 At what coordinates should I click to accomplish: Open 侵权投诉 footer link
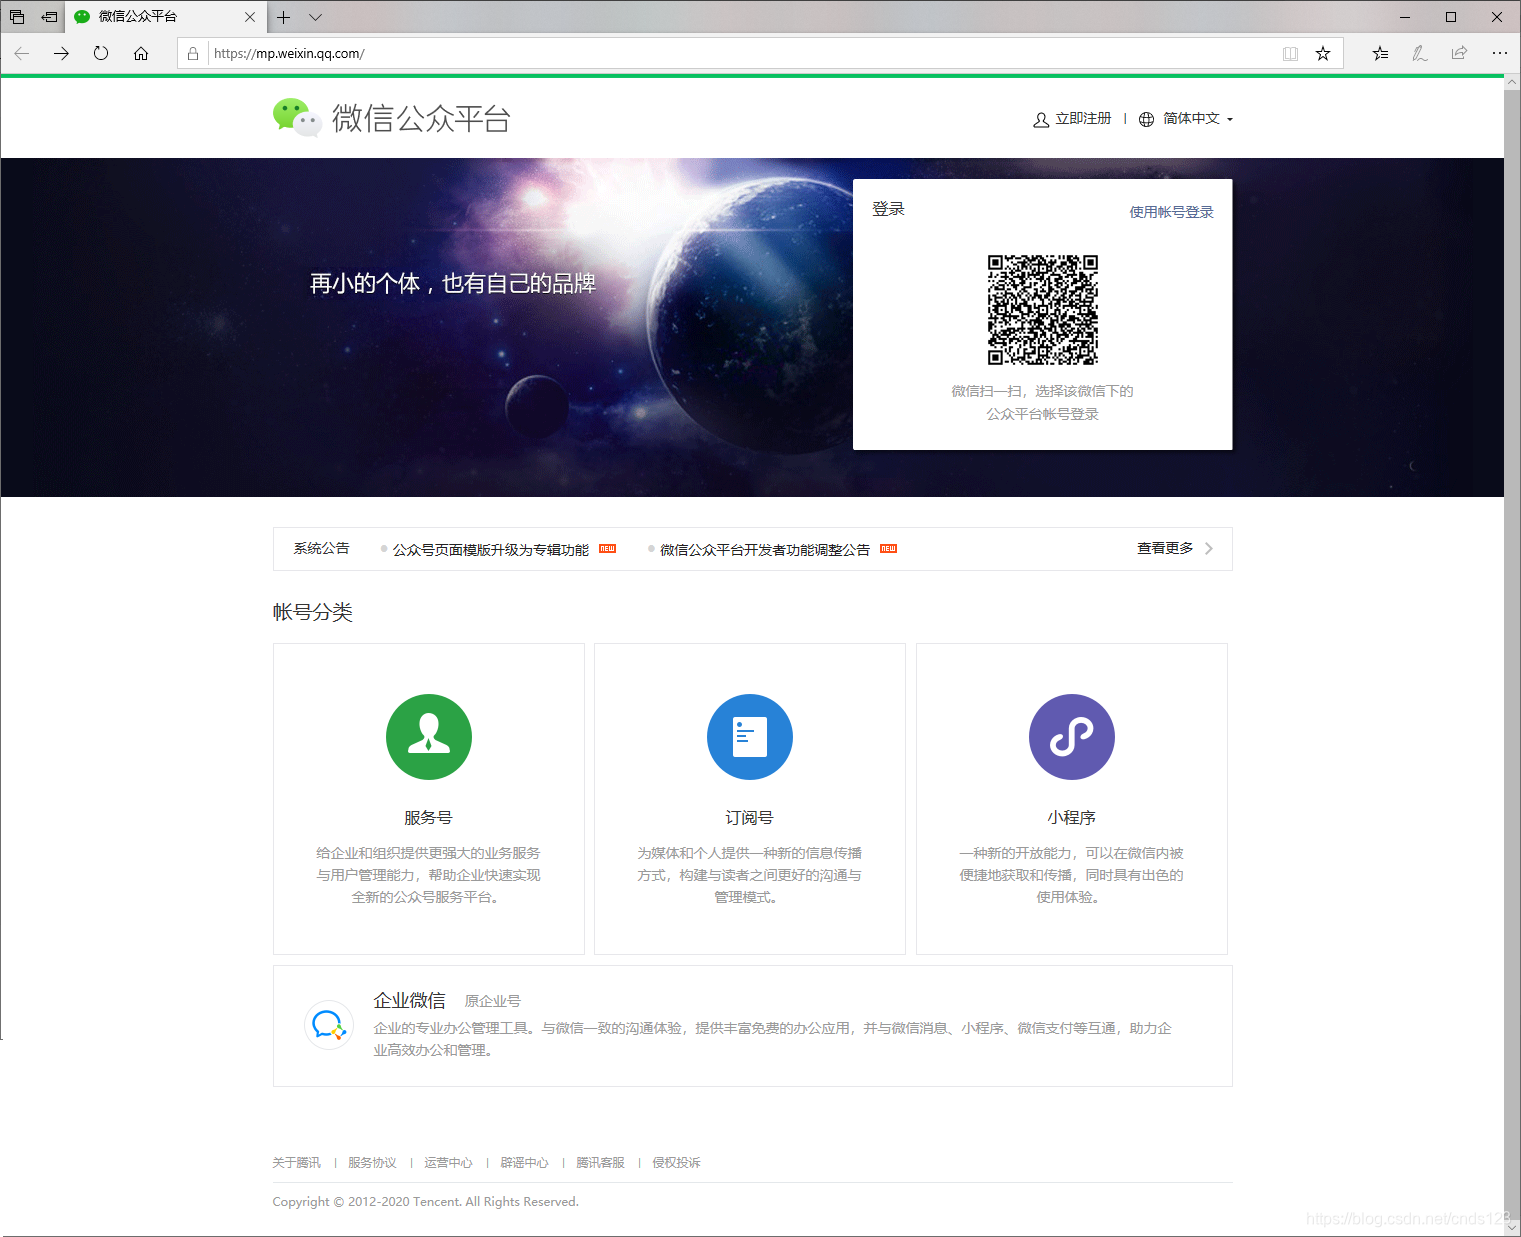(x=676, y=1163)
